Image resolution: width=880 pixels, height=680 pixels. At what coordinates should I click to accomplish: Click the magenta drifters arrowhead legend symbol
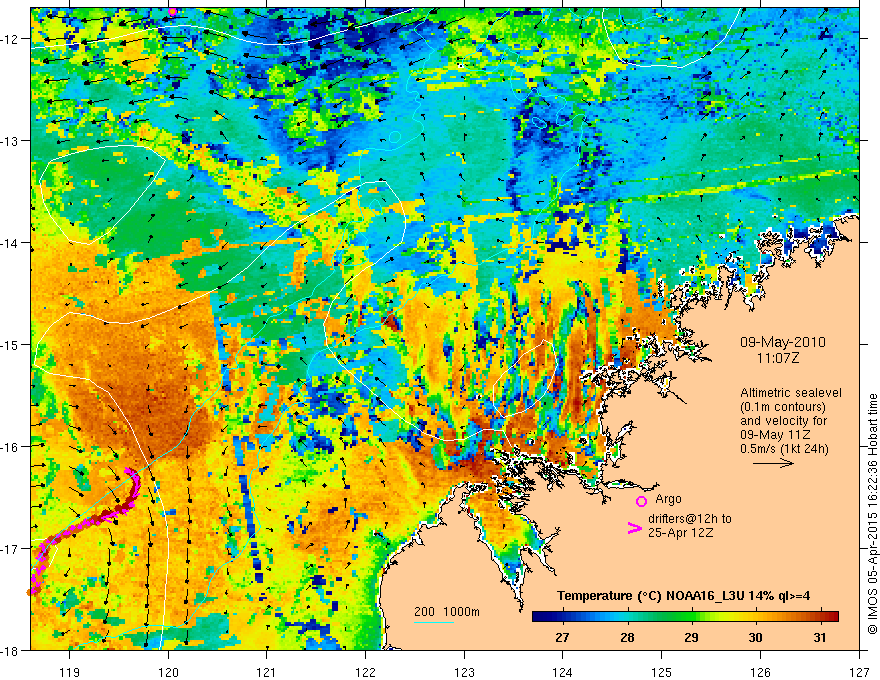coord(634,528)
